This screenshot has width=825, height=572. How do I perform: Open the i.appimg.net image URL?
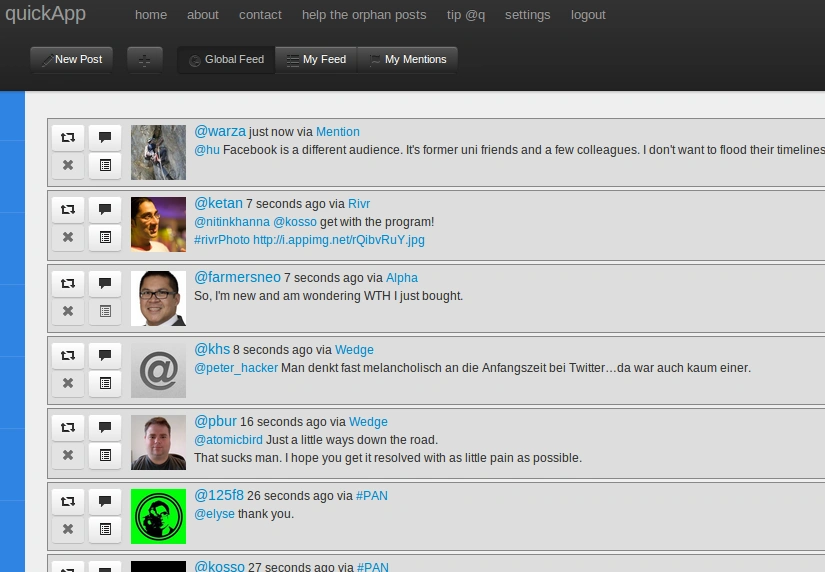pyautogui.click(x=339, y=240)
